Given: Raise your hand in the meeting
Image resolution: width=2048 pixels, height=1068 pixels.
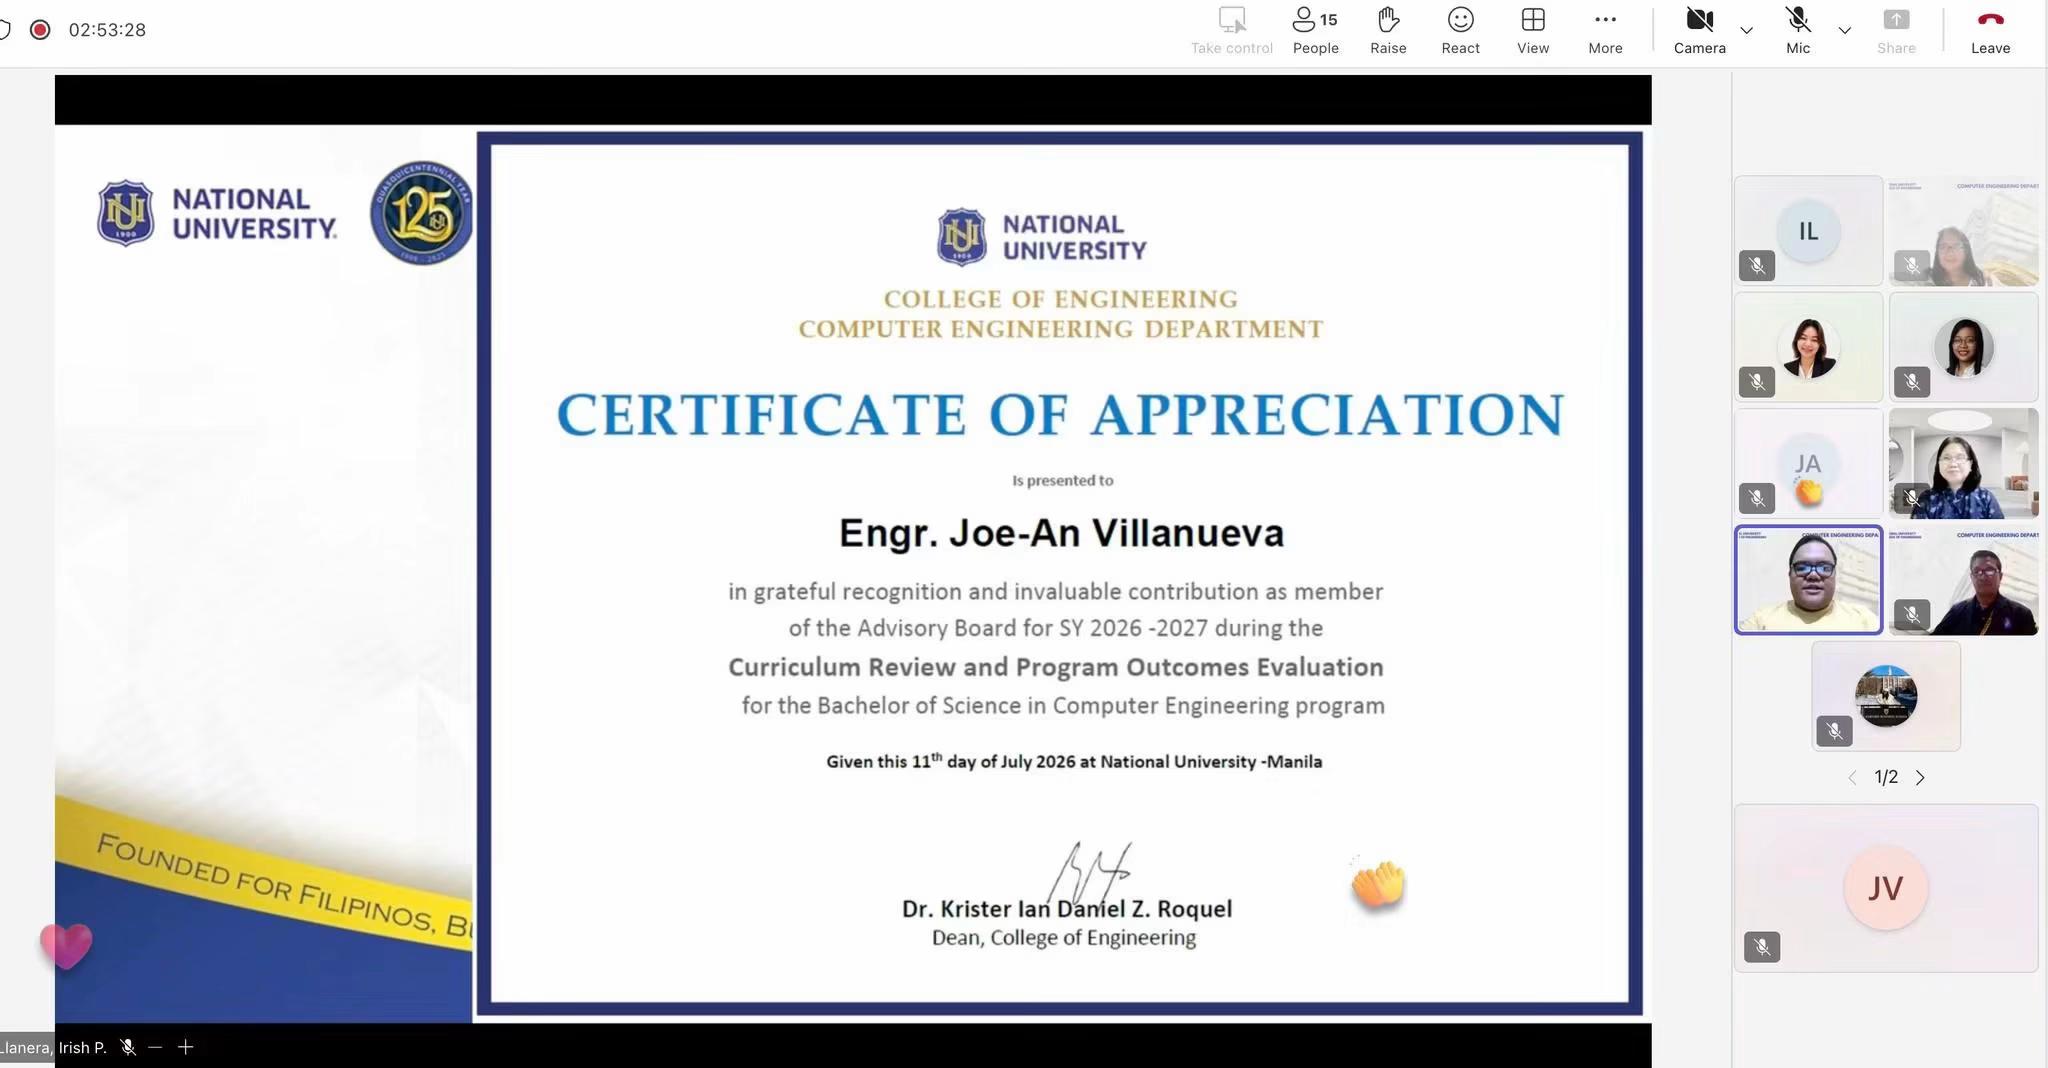Looking at the screenshot, I should tap(1388, 31).
